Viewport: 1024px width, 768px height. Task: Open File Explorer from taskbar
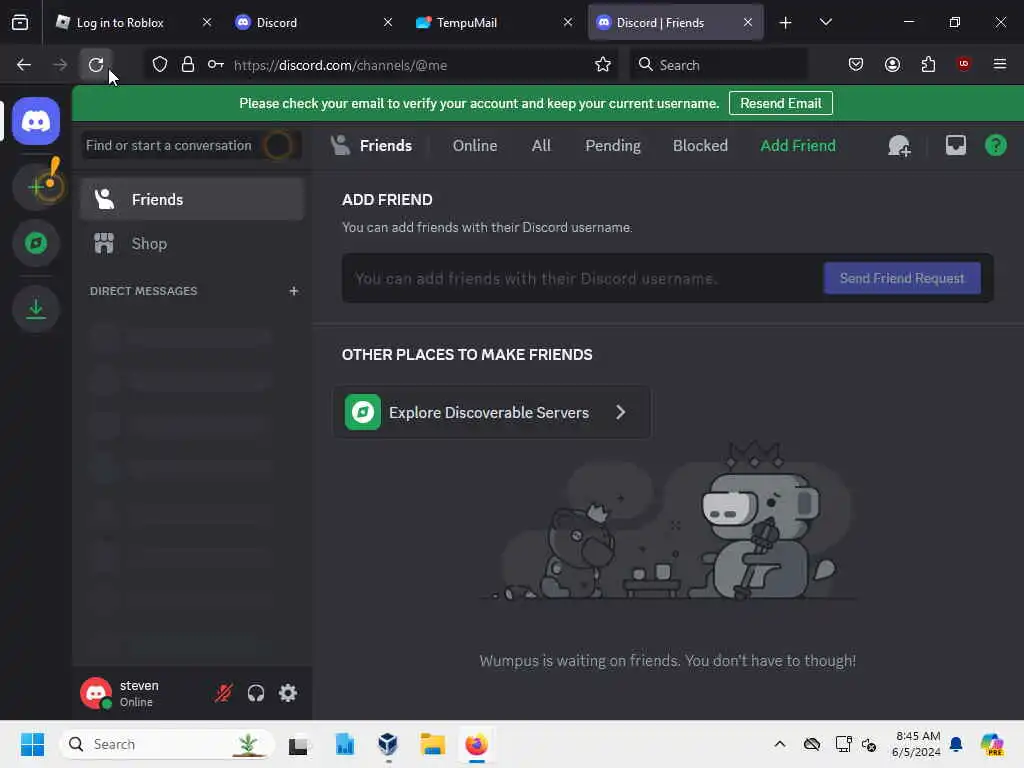click(432, 744)
